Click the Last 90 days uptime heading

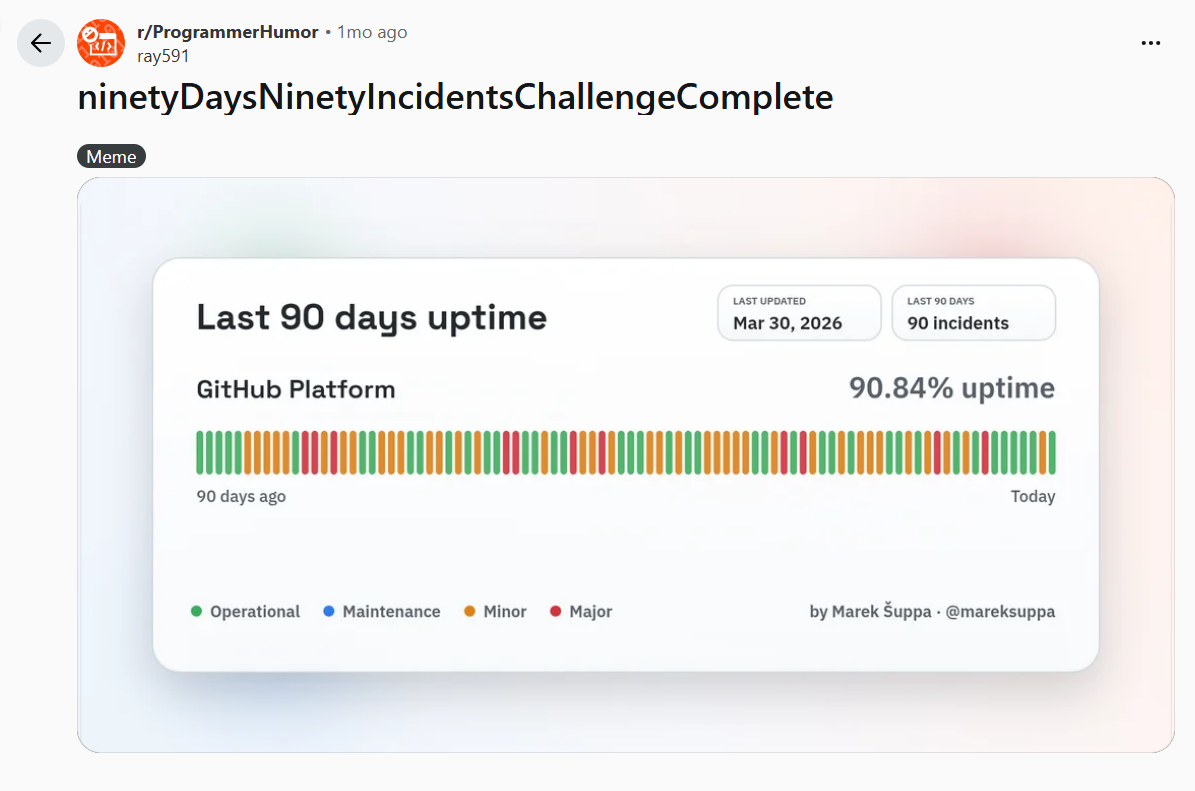point(372,317)
